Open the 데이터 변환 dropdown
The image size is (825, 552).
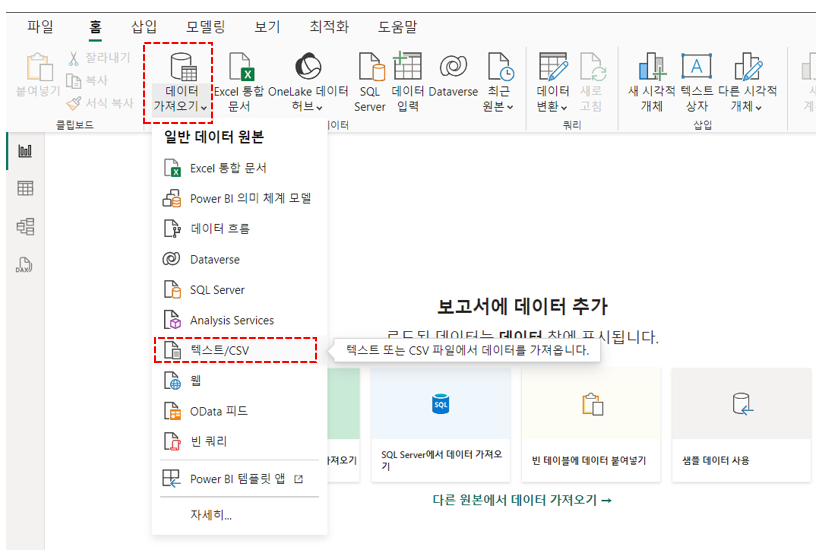coord(552,82)
